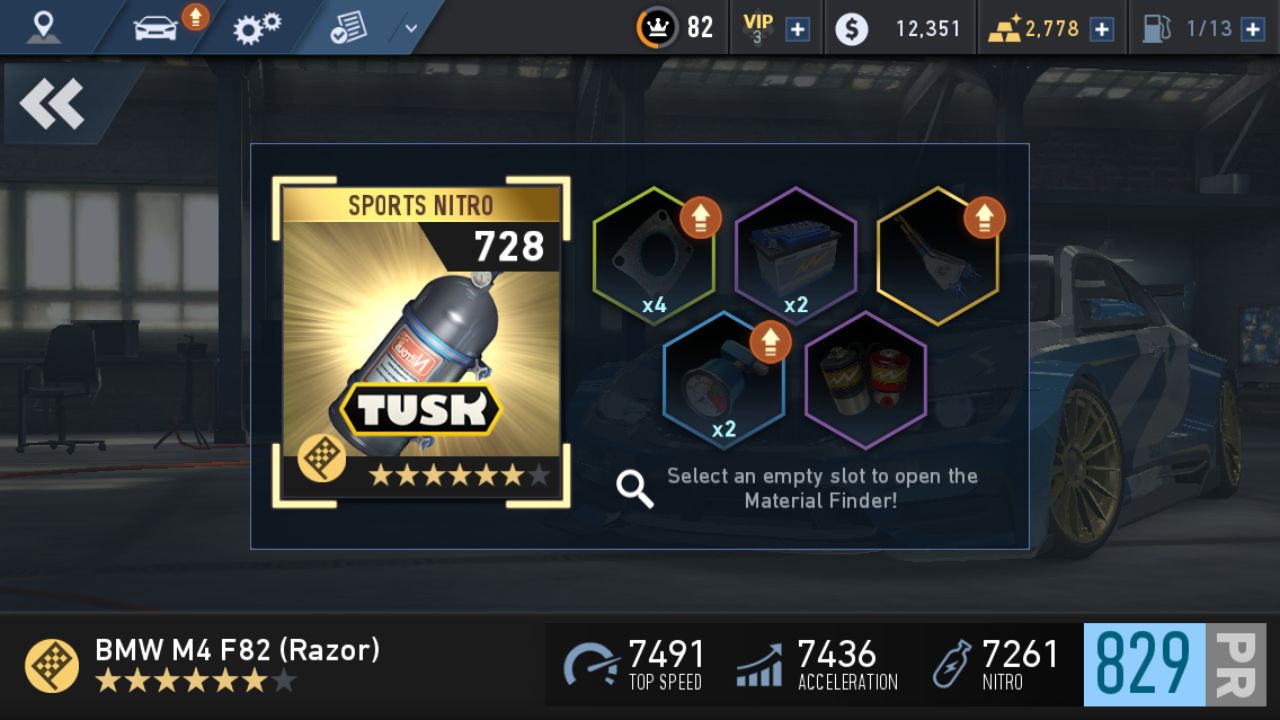Tap the cash balance dollar icon
The image size is (1280, 720).
(x=851, y=29)
